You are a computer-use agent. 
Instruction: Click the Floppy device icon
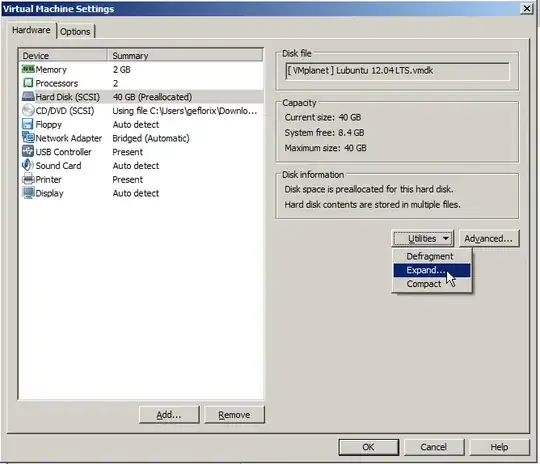[x=28, y=124]
